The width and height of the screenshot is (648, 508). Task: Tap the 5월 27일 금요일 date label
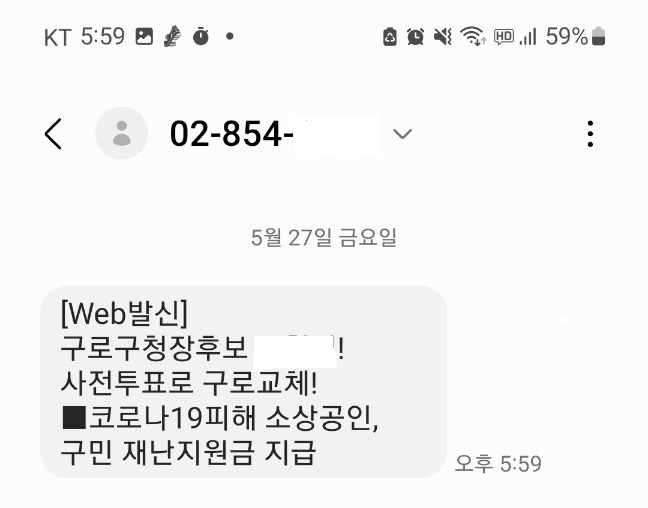(324, 237)
